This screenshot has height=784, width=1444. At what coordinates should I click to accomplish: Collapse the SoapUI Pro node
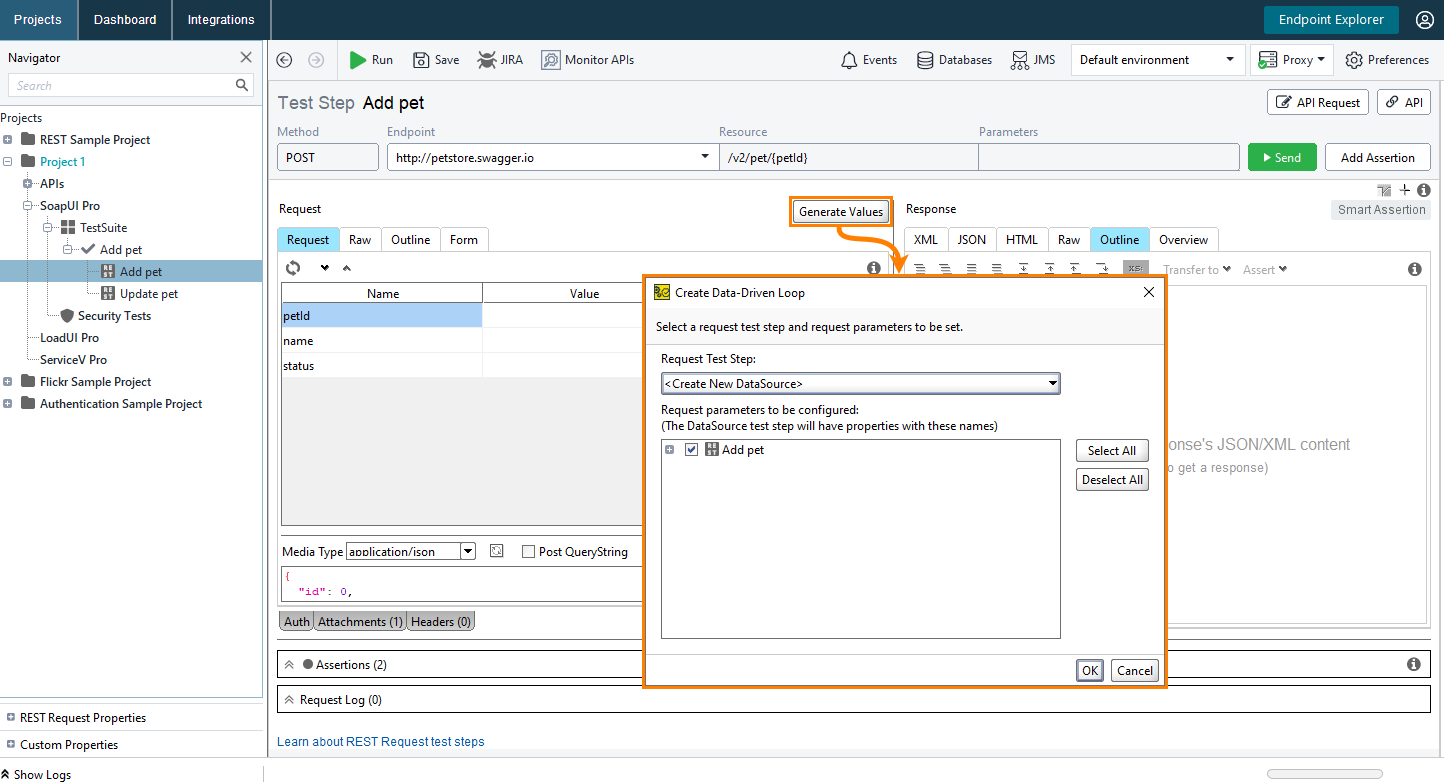(x=28, y=206)
